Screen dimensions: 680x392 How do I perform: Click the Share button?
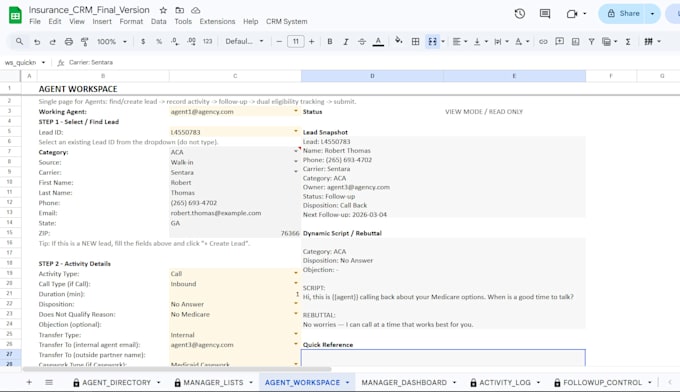(623, 13)
